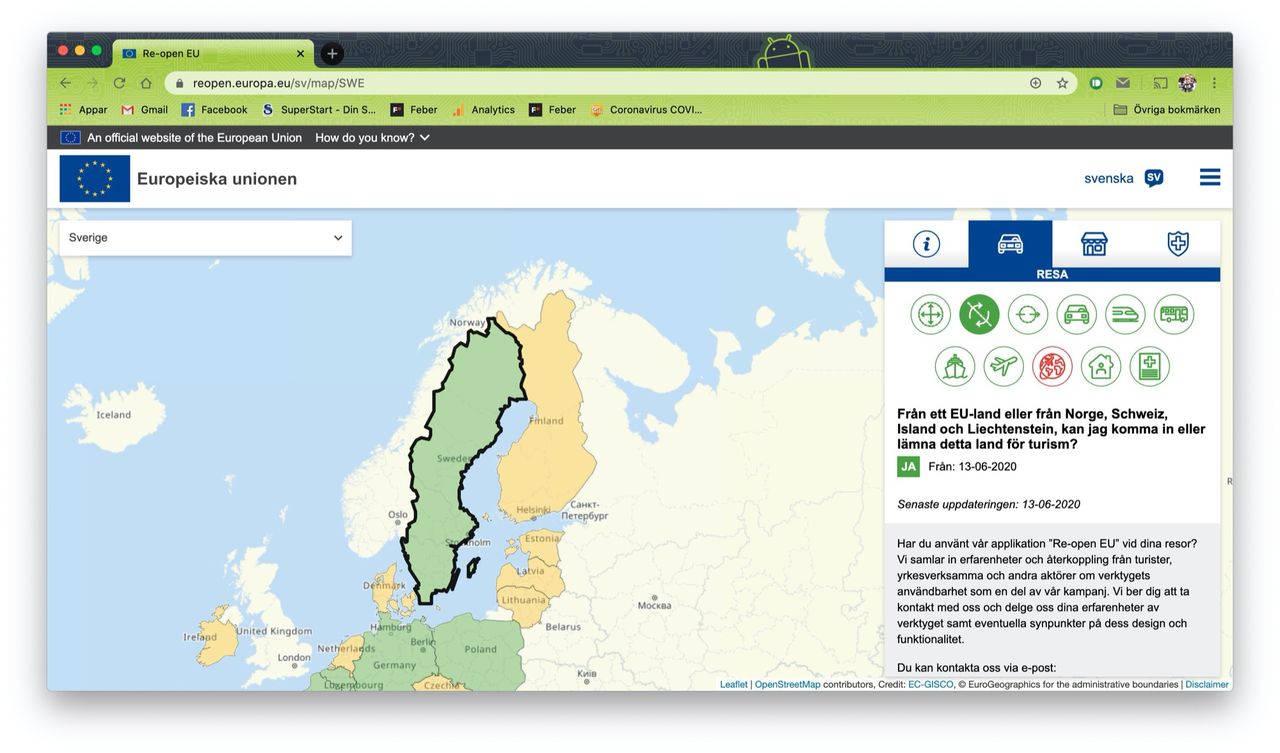Close the Re-open EU tab
1280x753 pixels.
coord(300,54)
